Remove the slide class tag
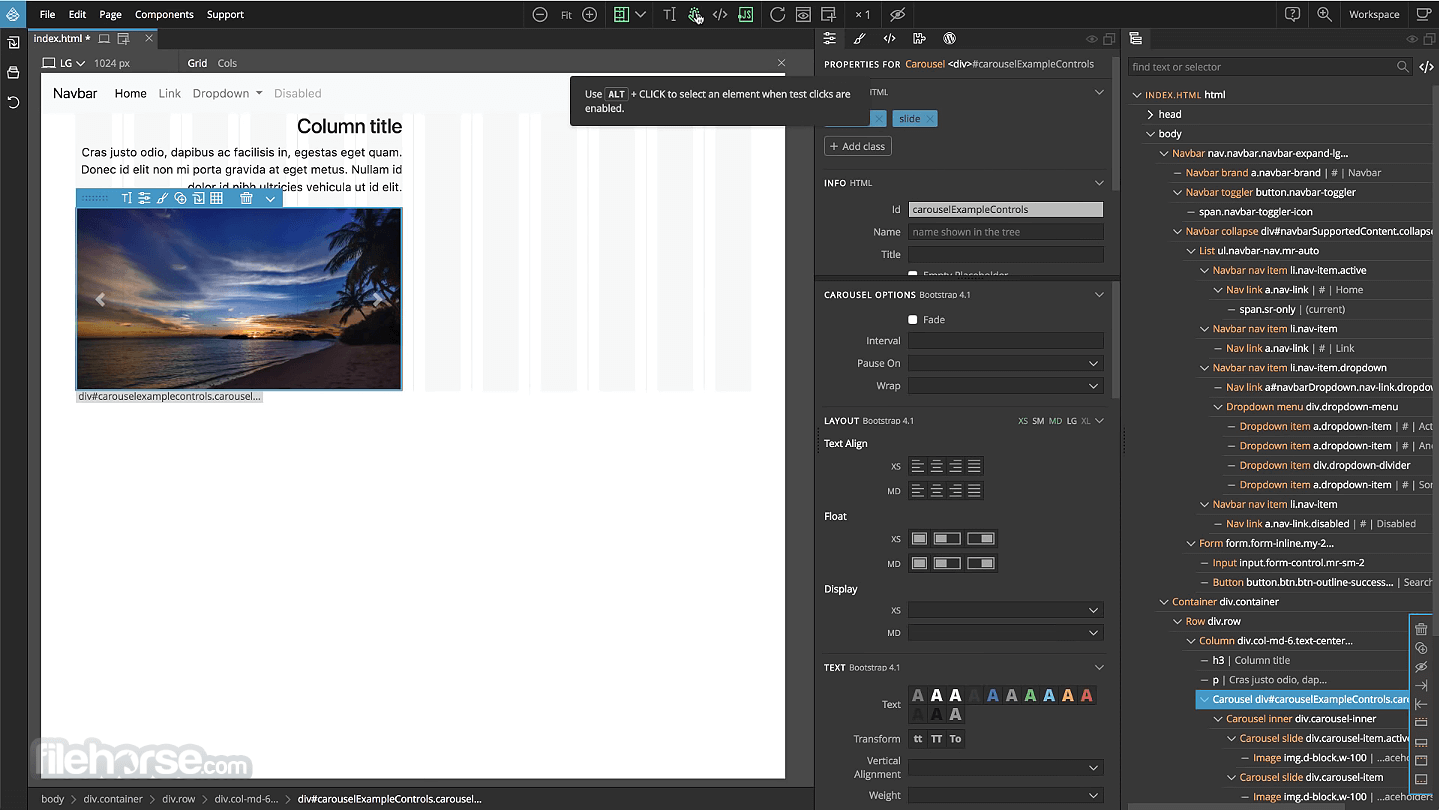Image resolution: width=1439 pixels, height=810 pixels. (930, 119)
